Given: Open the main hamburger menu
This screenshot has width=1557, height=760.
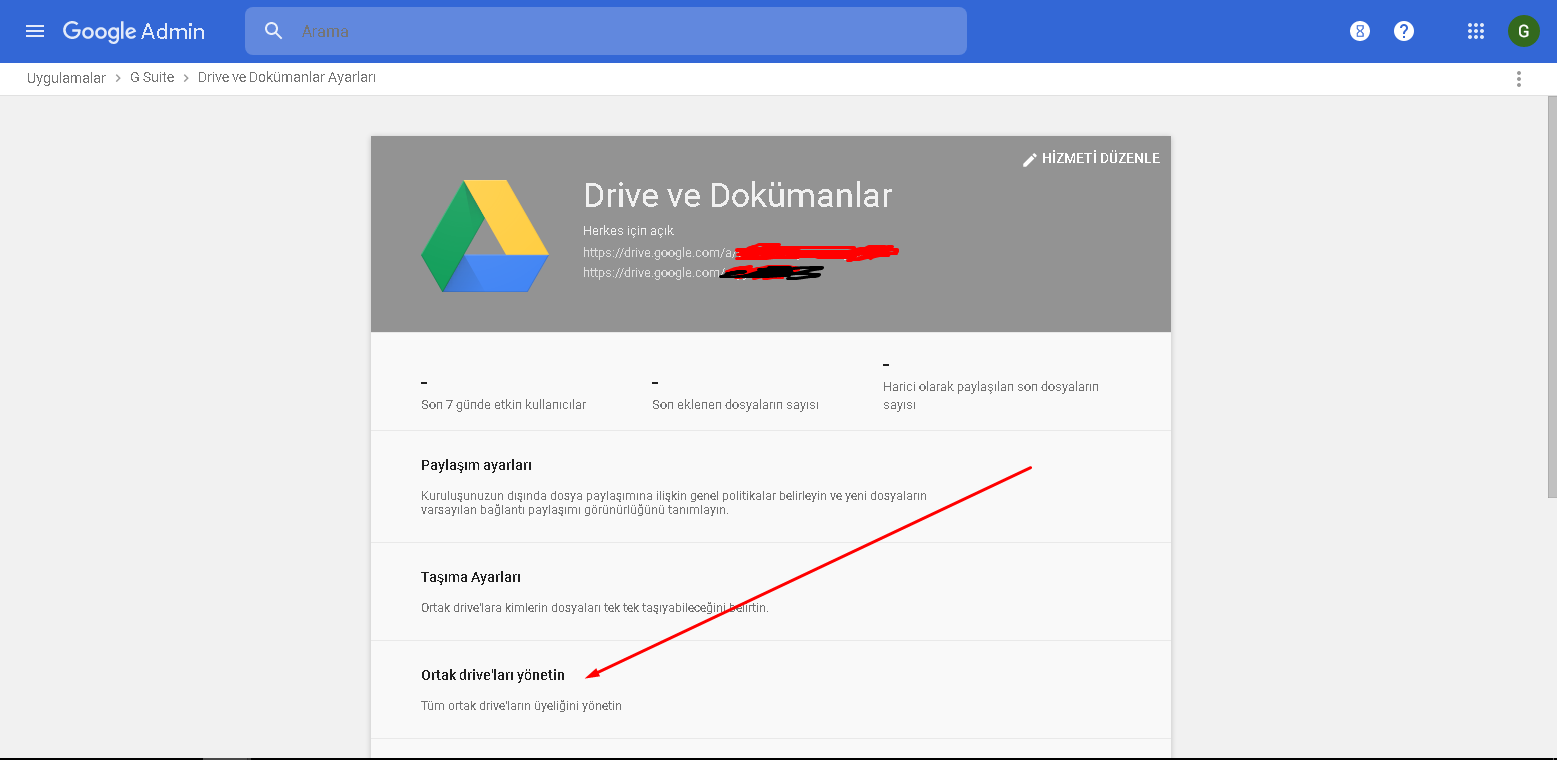Looking at the screenshot, I should [35, 31].
